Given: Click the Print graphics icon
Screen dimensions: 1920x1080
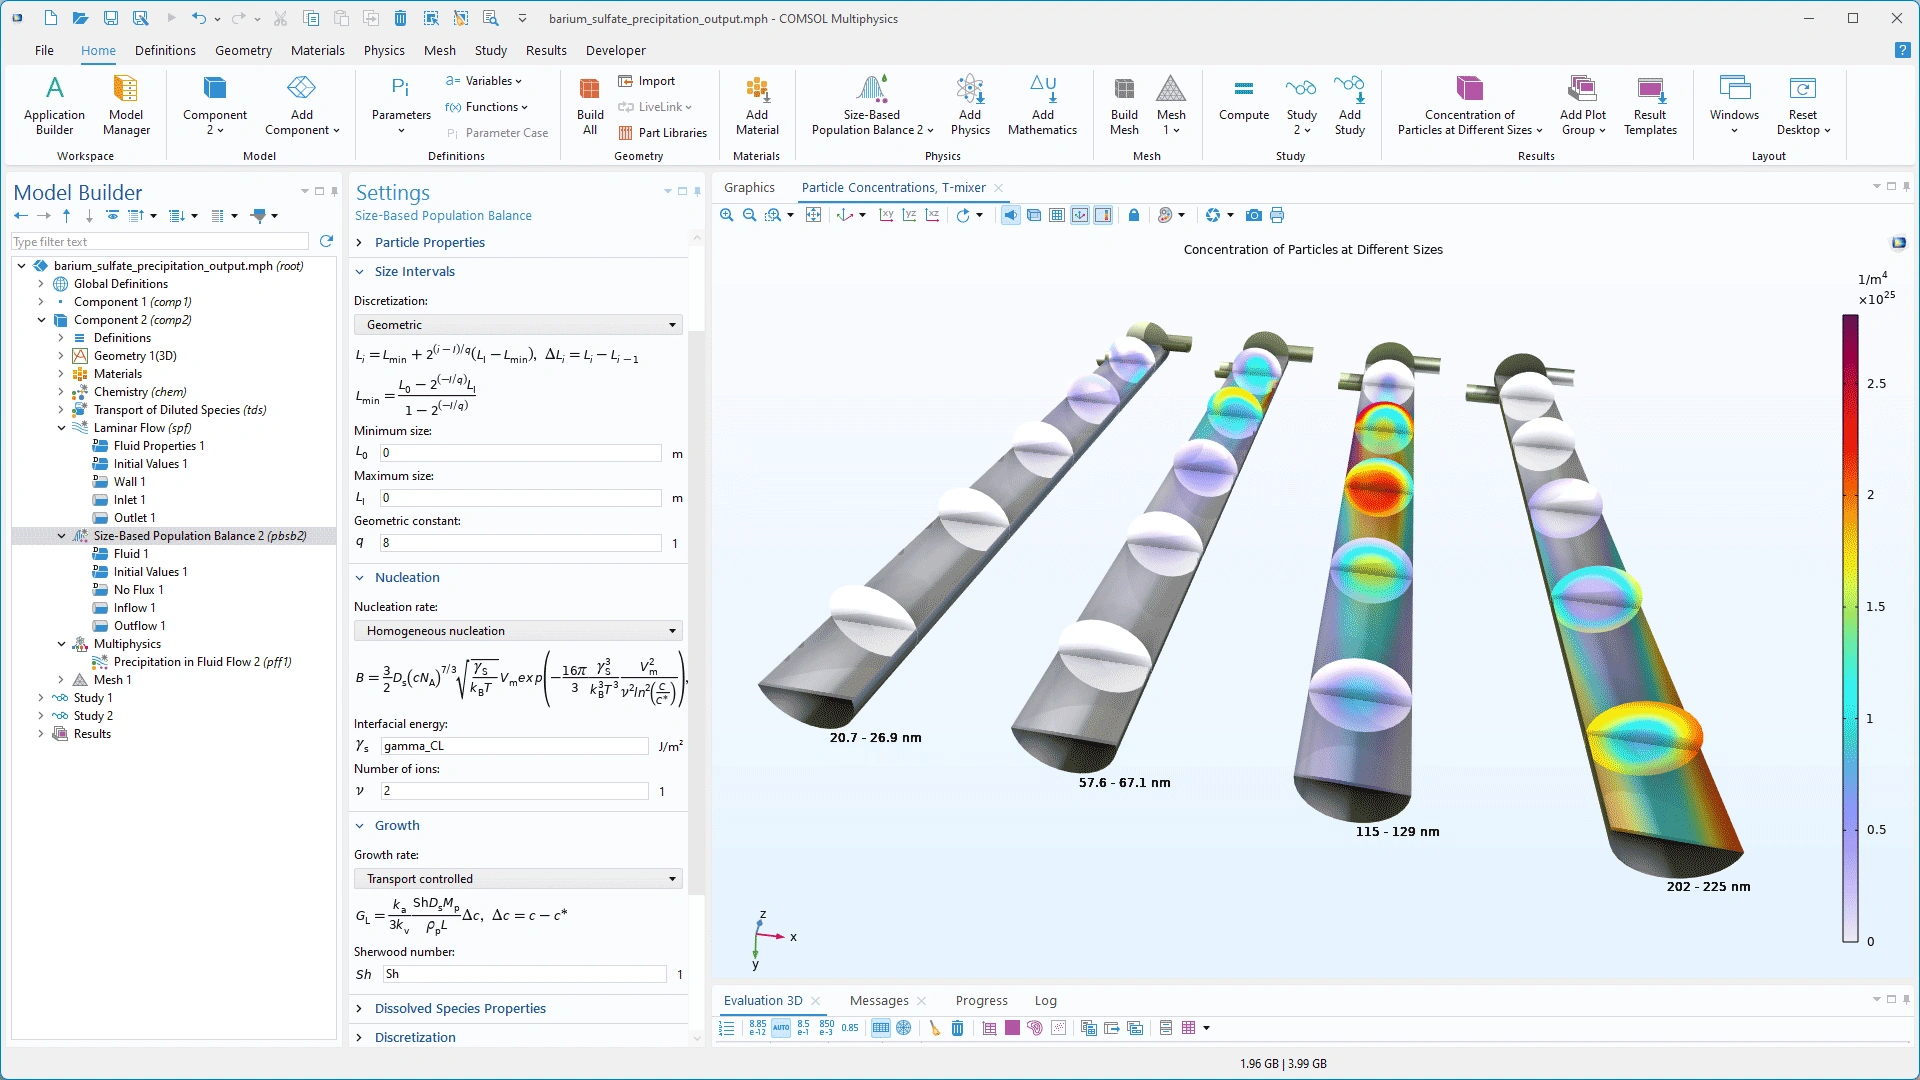Looking at the screenshot, I should [1277, 215].
